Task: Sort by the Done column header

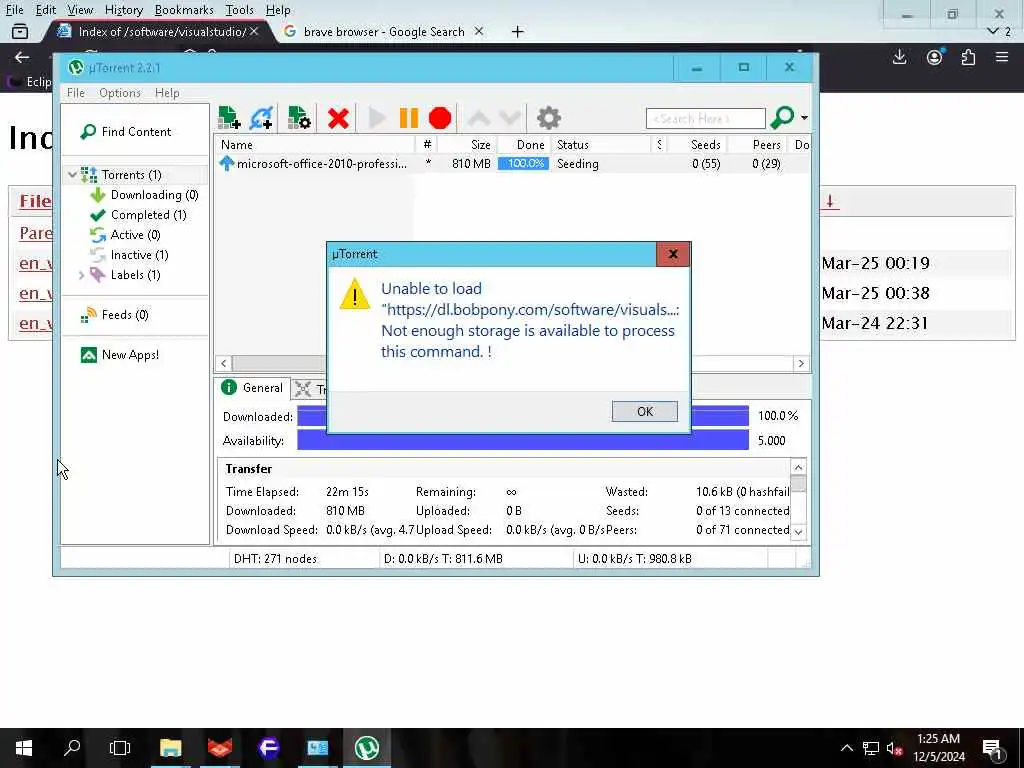Action: pos(524,145)
